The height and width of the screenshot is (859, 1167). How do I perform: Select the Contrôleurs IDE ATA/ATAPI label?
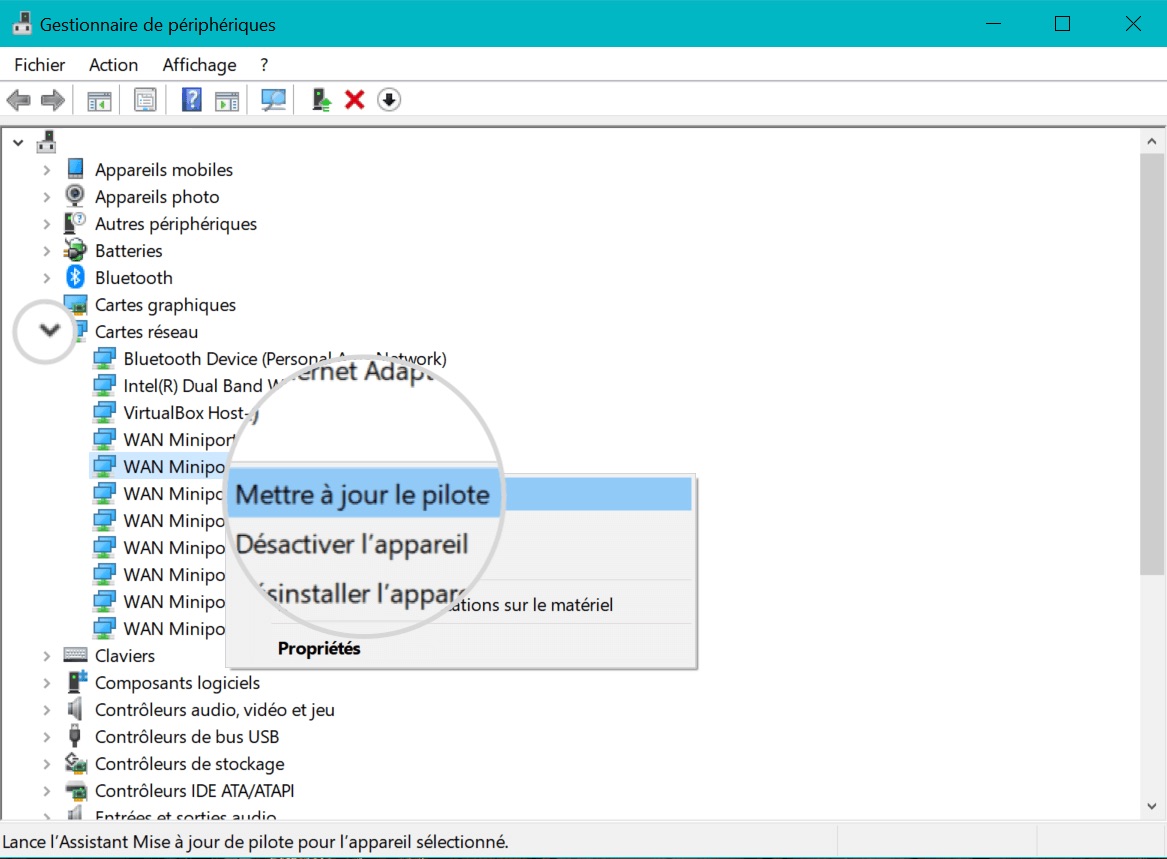tap(194, 791)
